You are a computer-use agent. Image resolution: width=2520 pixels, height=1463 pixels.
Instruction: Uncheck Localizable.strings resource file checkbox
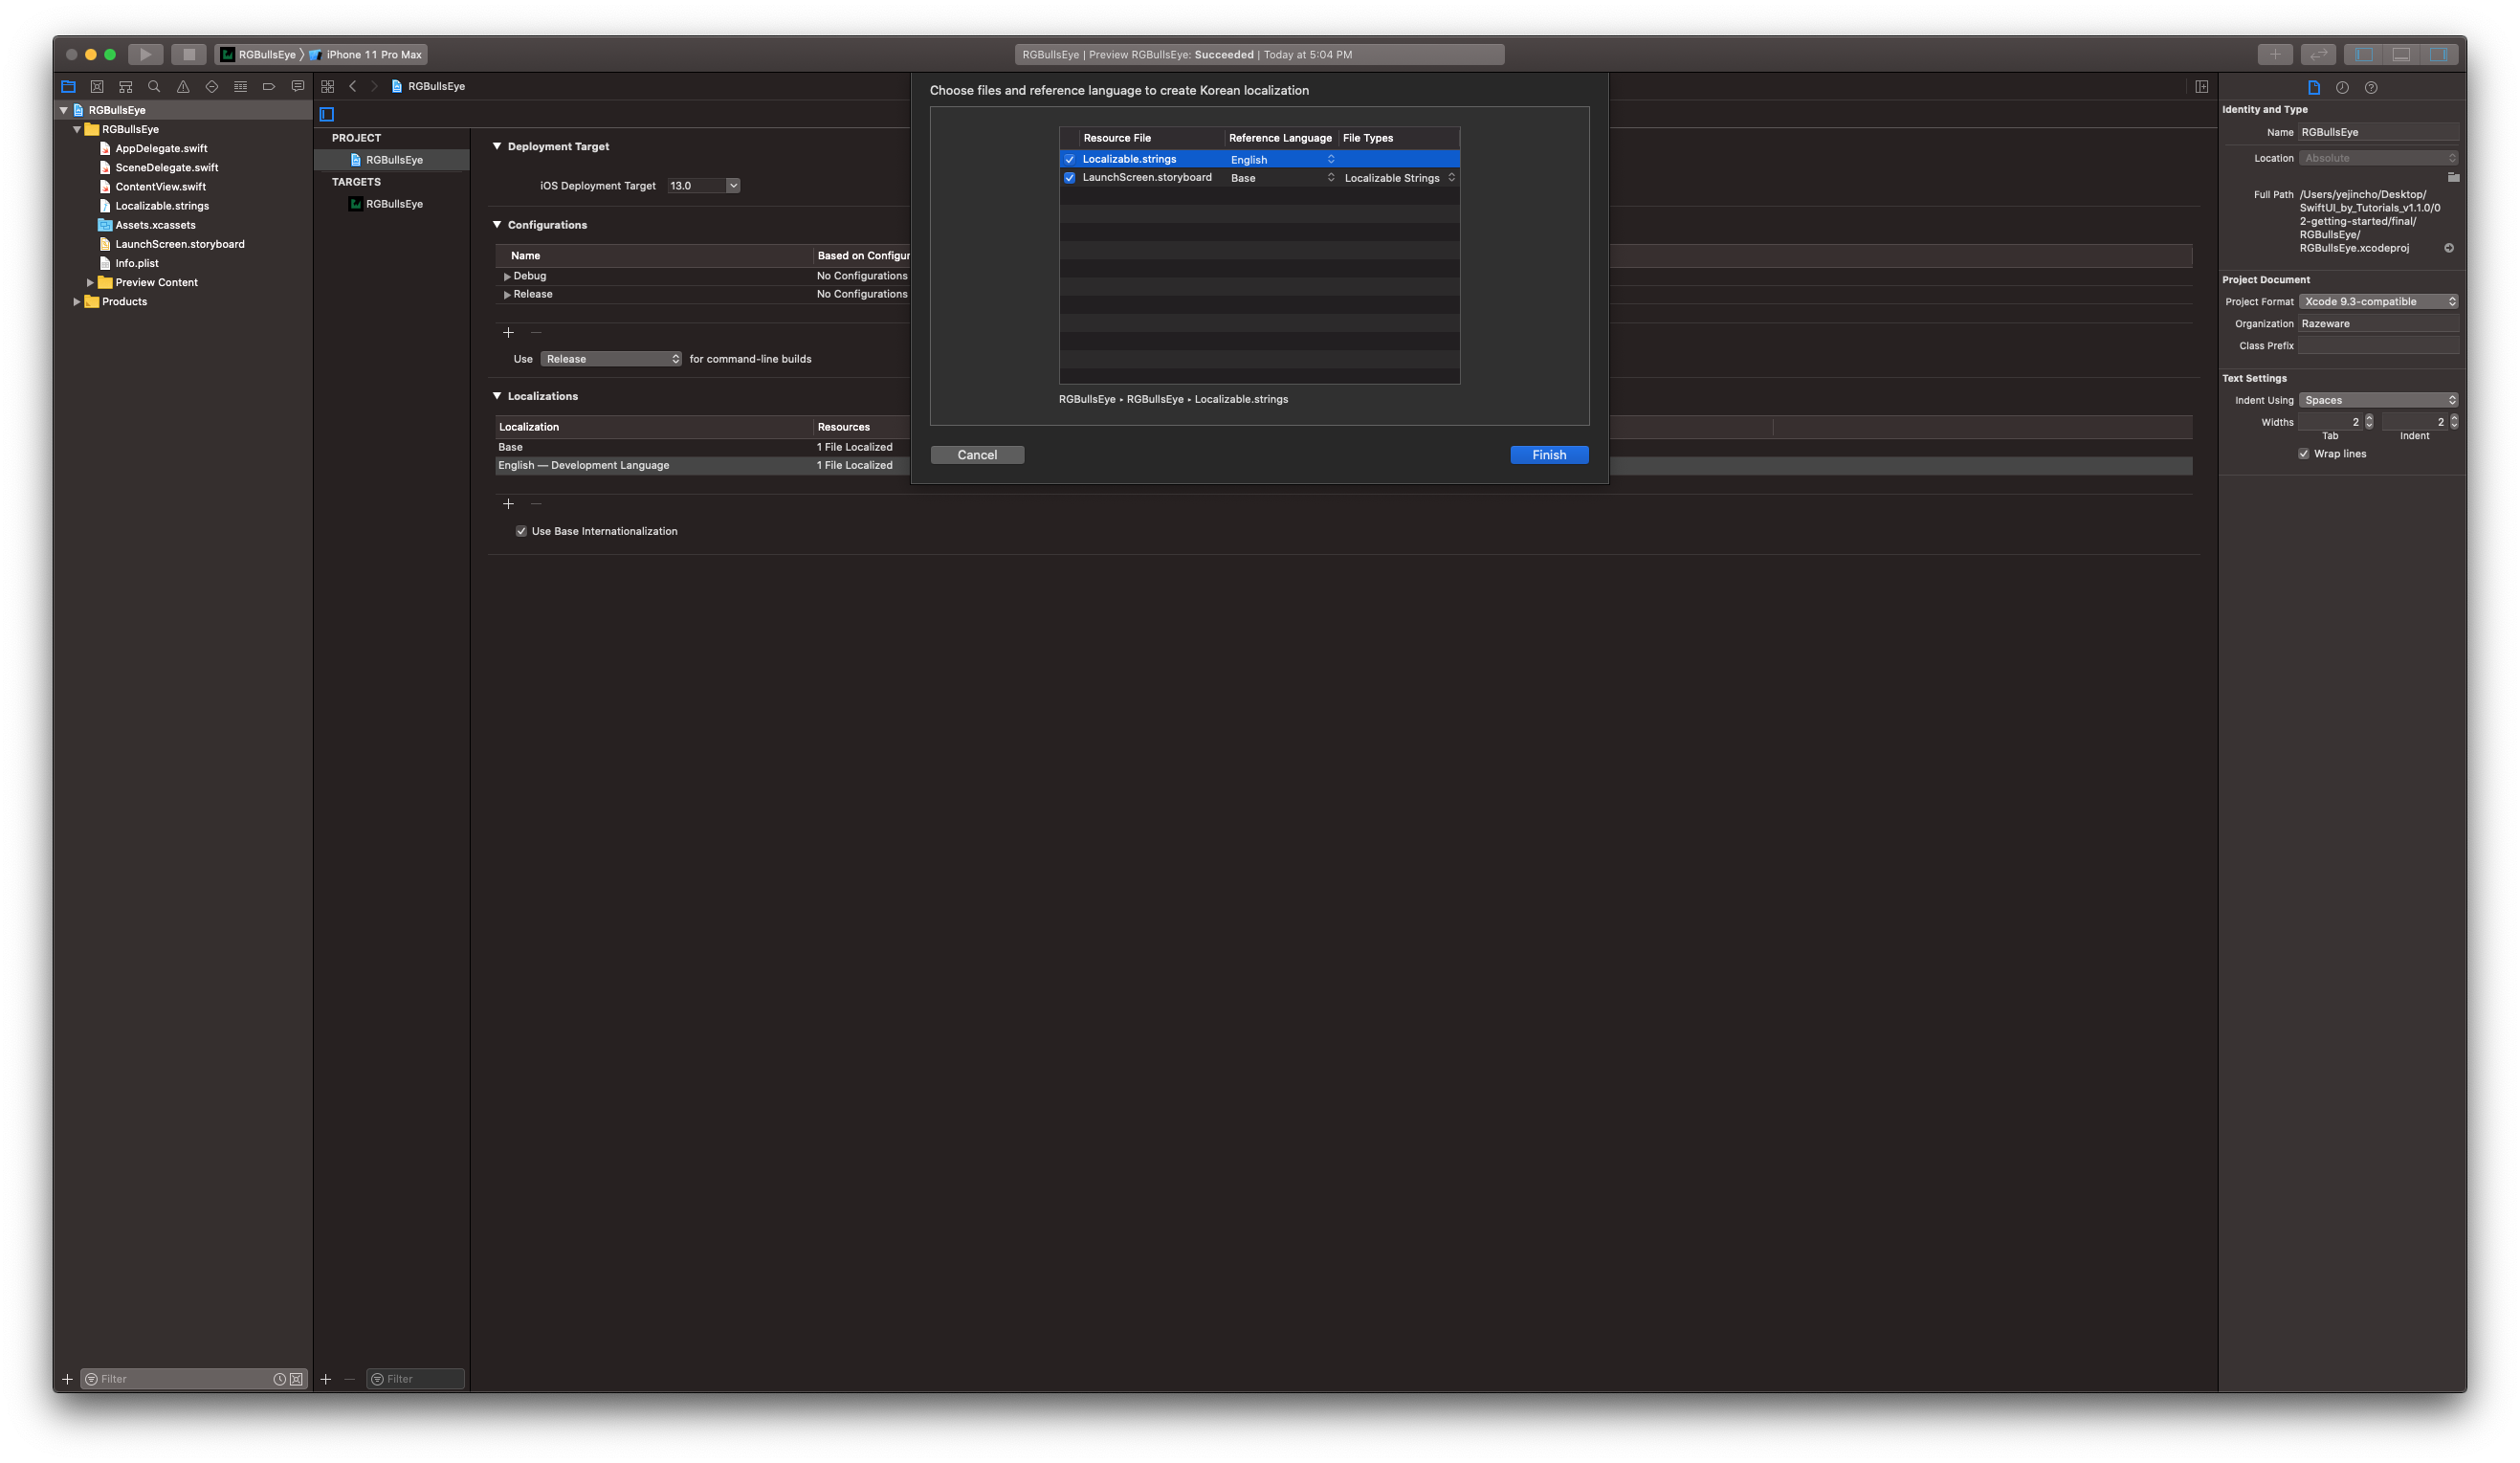point(1070,159)
